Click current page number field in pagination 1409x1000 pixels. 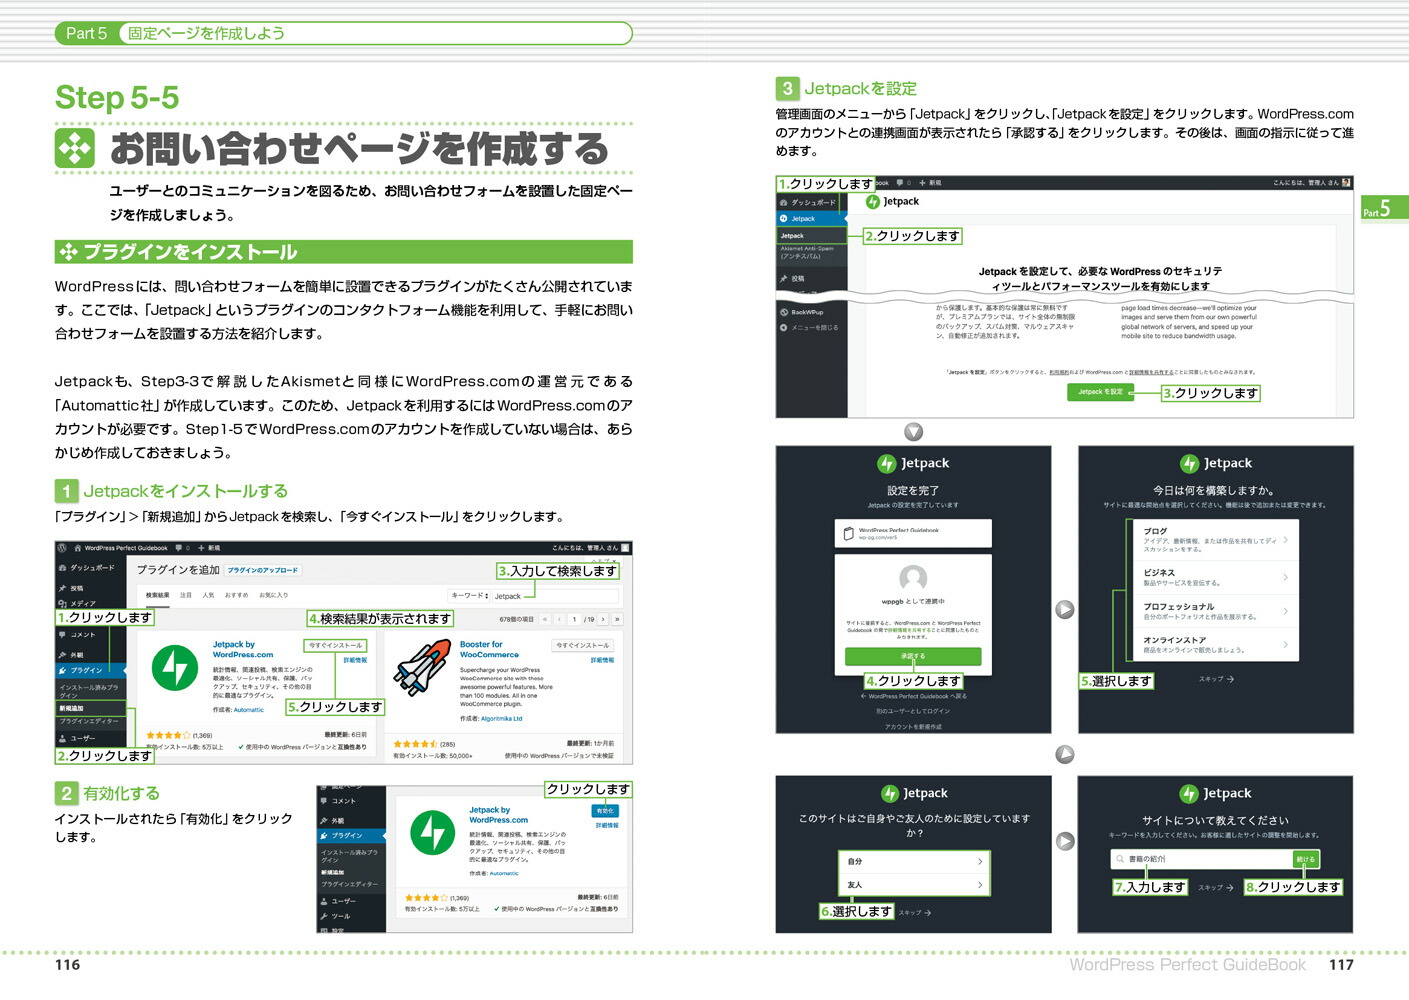[x=574, y=619]
